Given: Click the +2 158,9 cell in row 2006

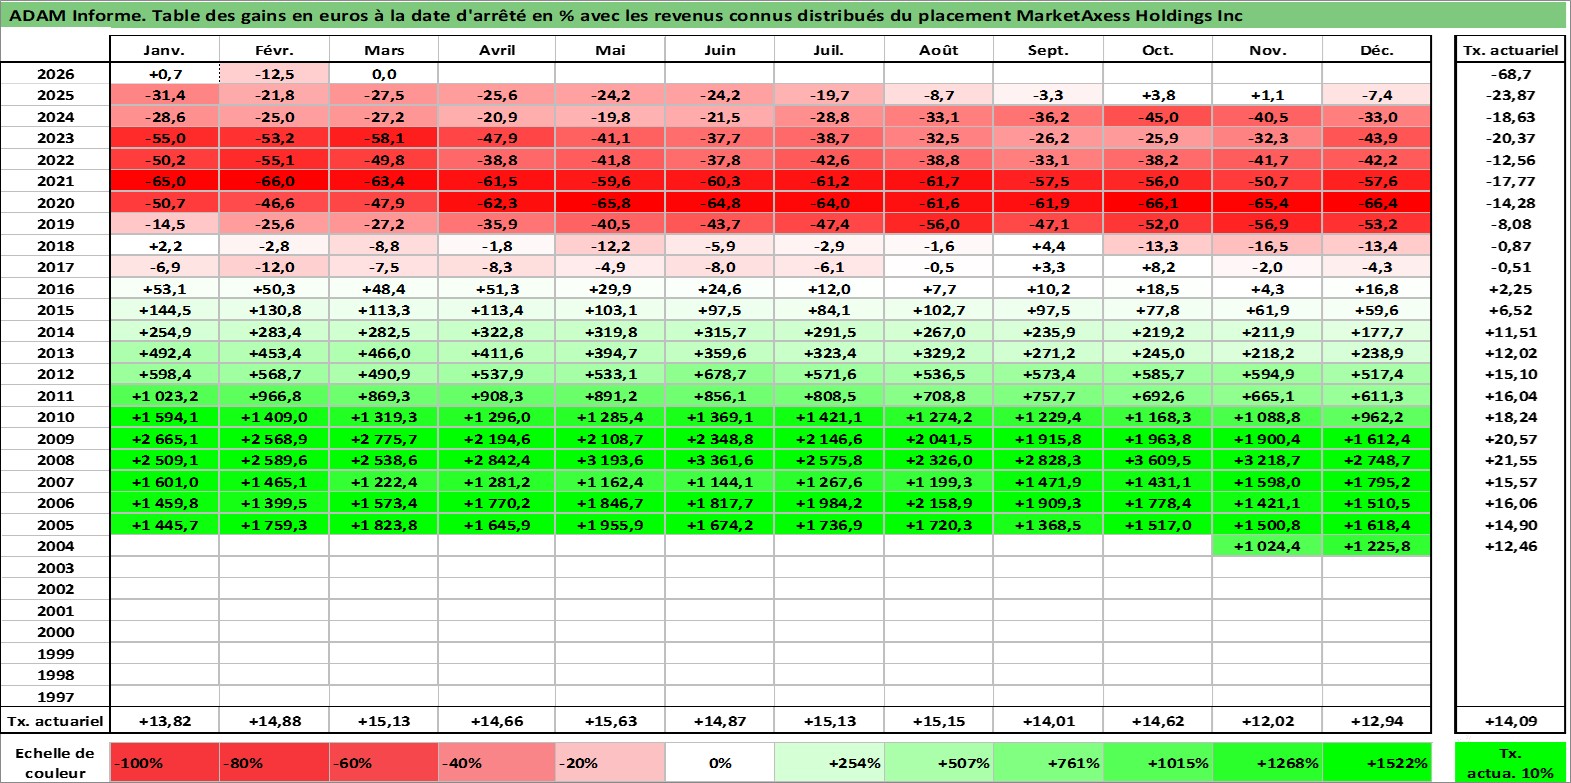Looking at the screenshot, I should 939,503.
